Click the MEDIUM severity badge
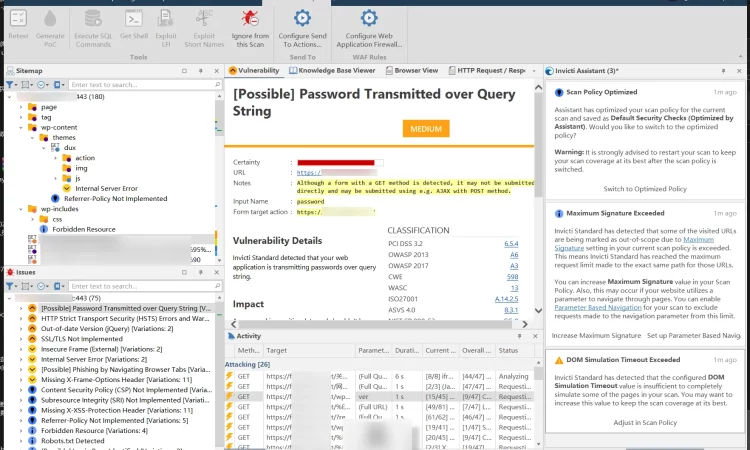 (426, 129)
